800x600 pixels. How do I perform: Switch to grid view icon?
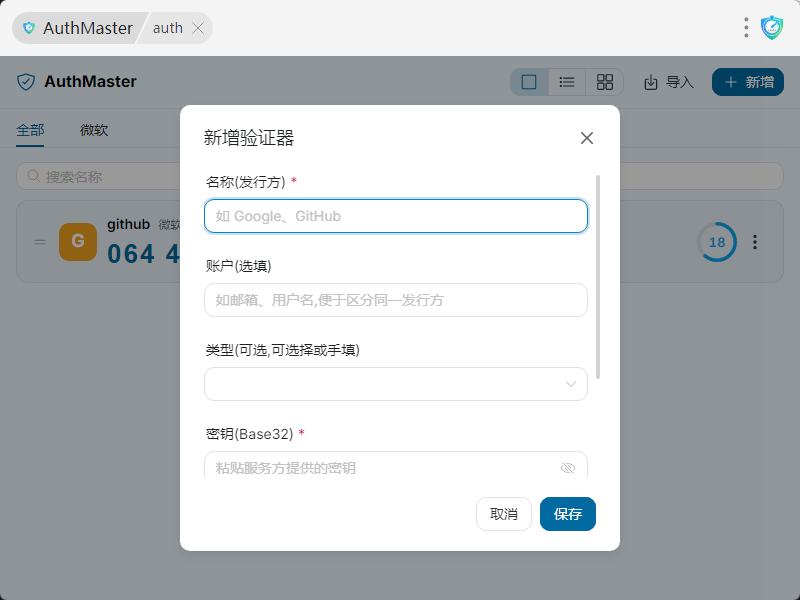(x=605, y=82)
